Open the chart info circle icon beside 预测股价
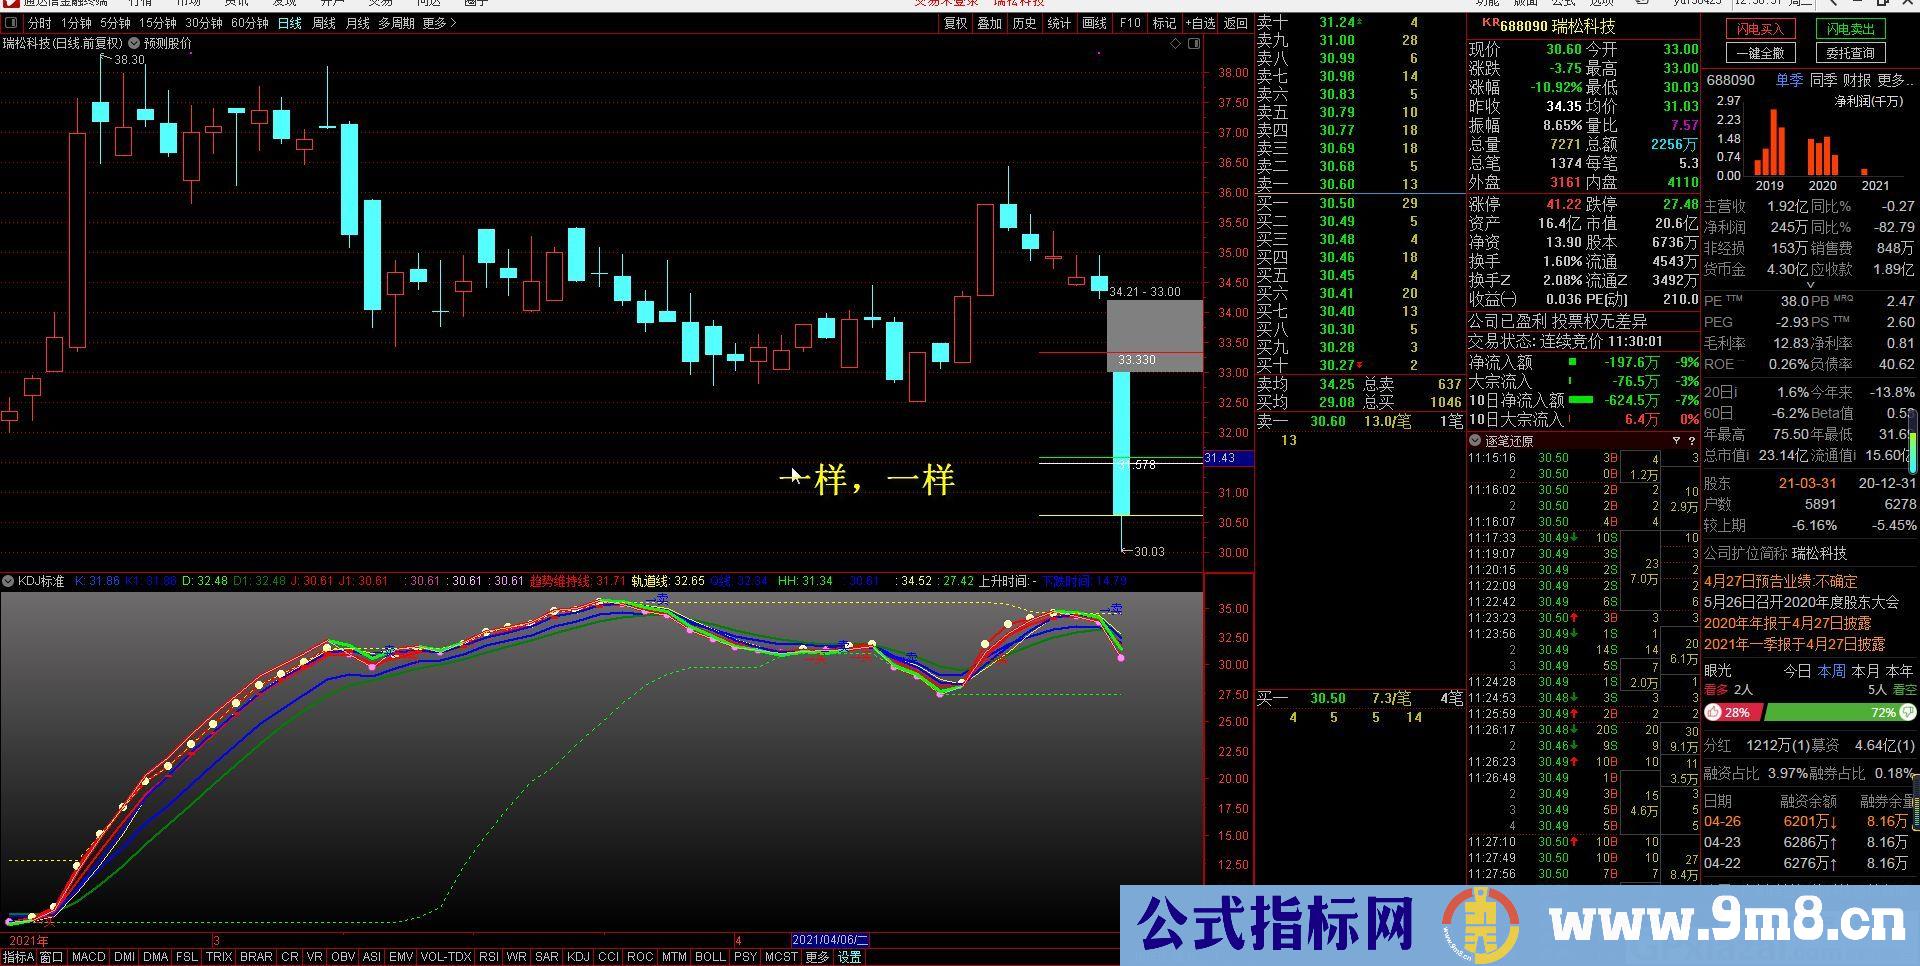 coord(134,43)
